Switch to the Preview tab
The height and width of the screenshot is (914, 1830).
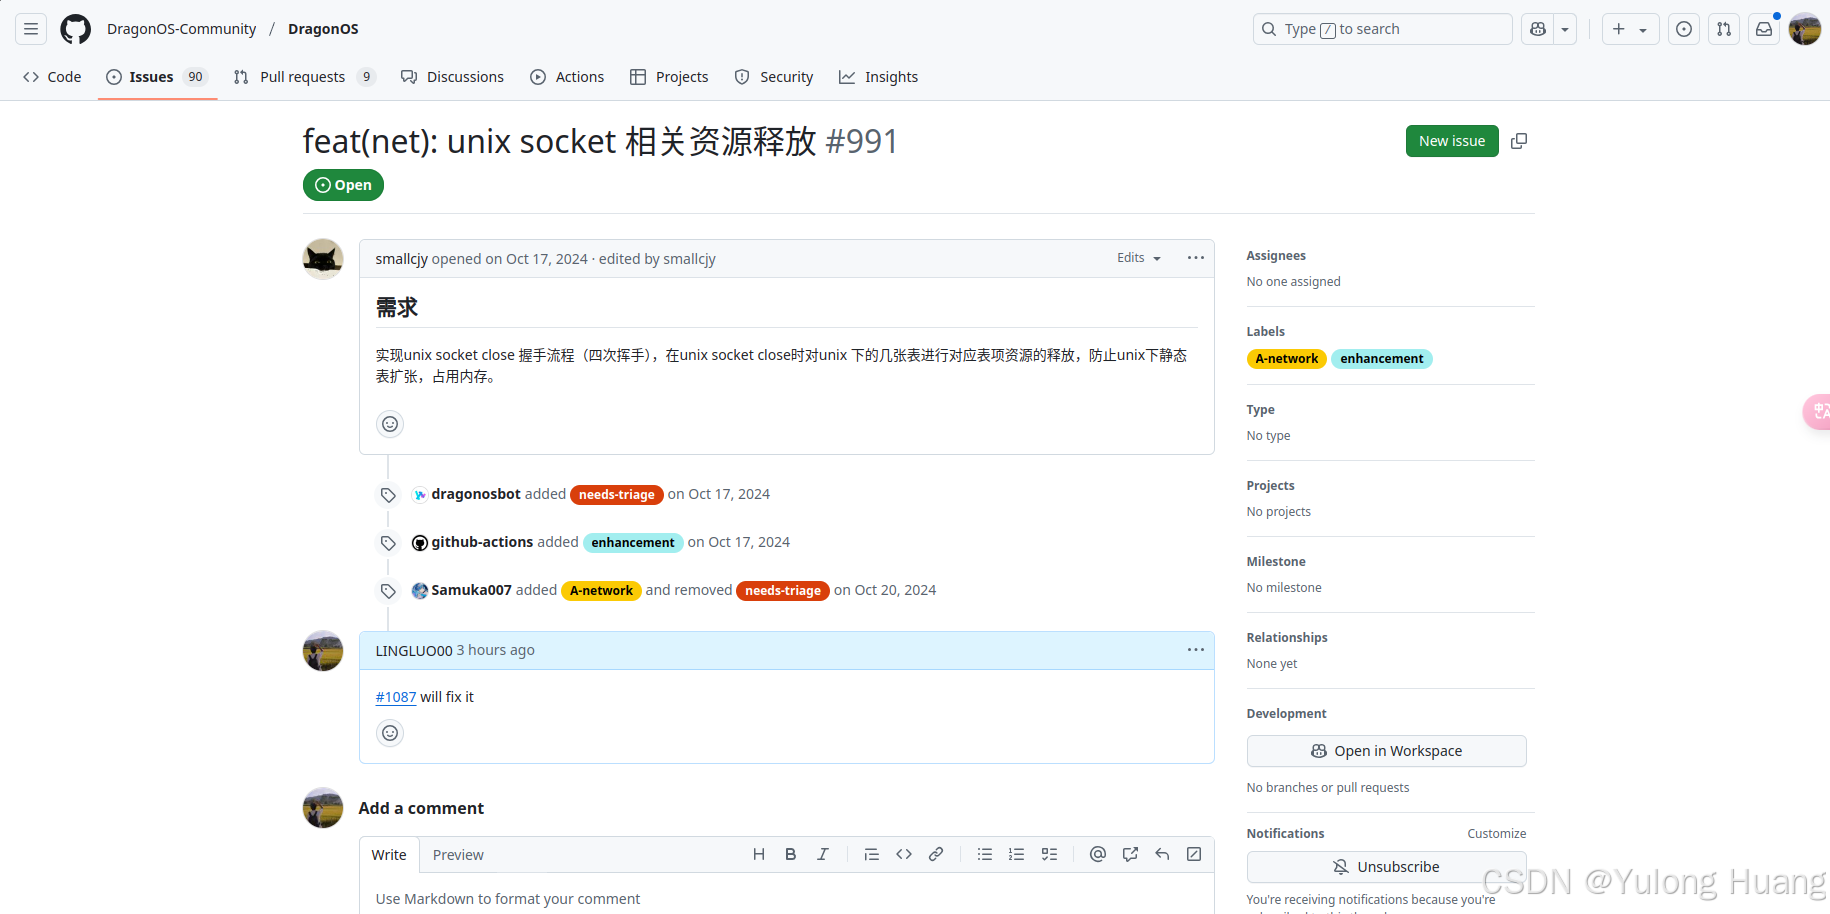click(x=457, y=855)
